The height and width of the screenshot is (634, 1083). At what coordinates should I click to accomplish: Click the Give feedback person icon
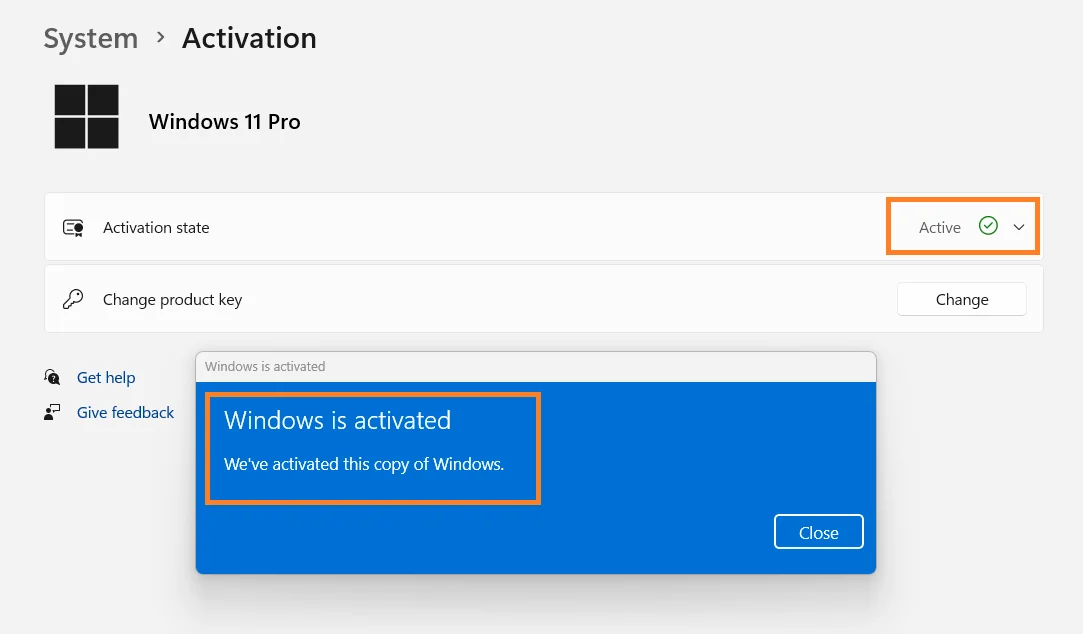coord(53,412)
